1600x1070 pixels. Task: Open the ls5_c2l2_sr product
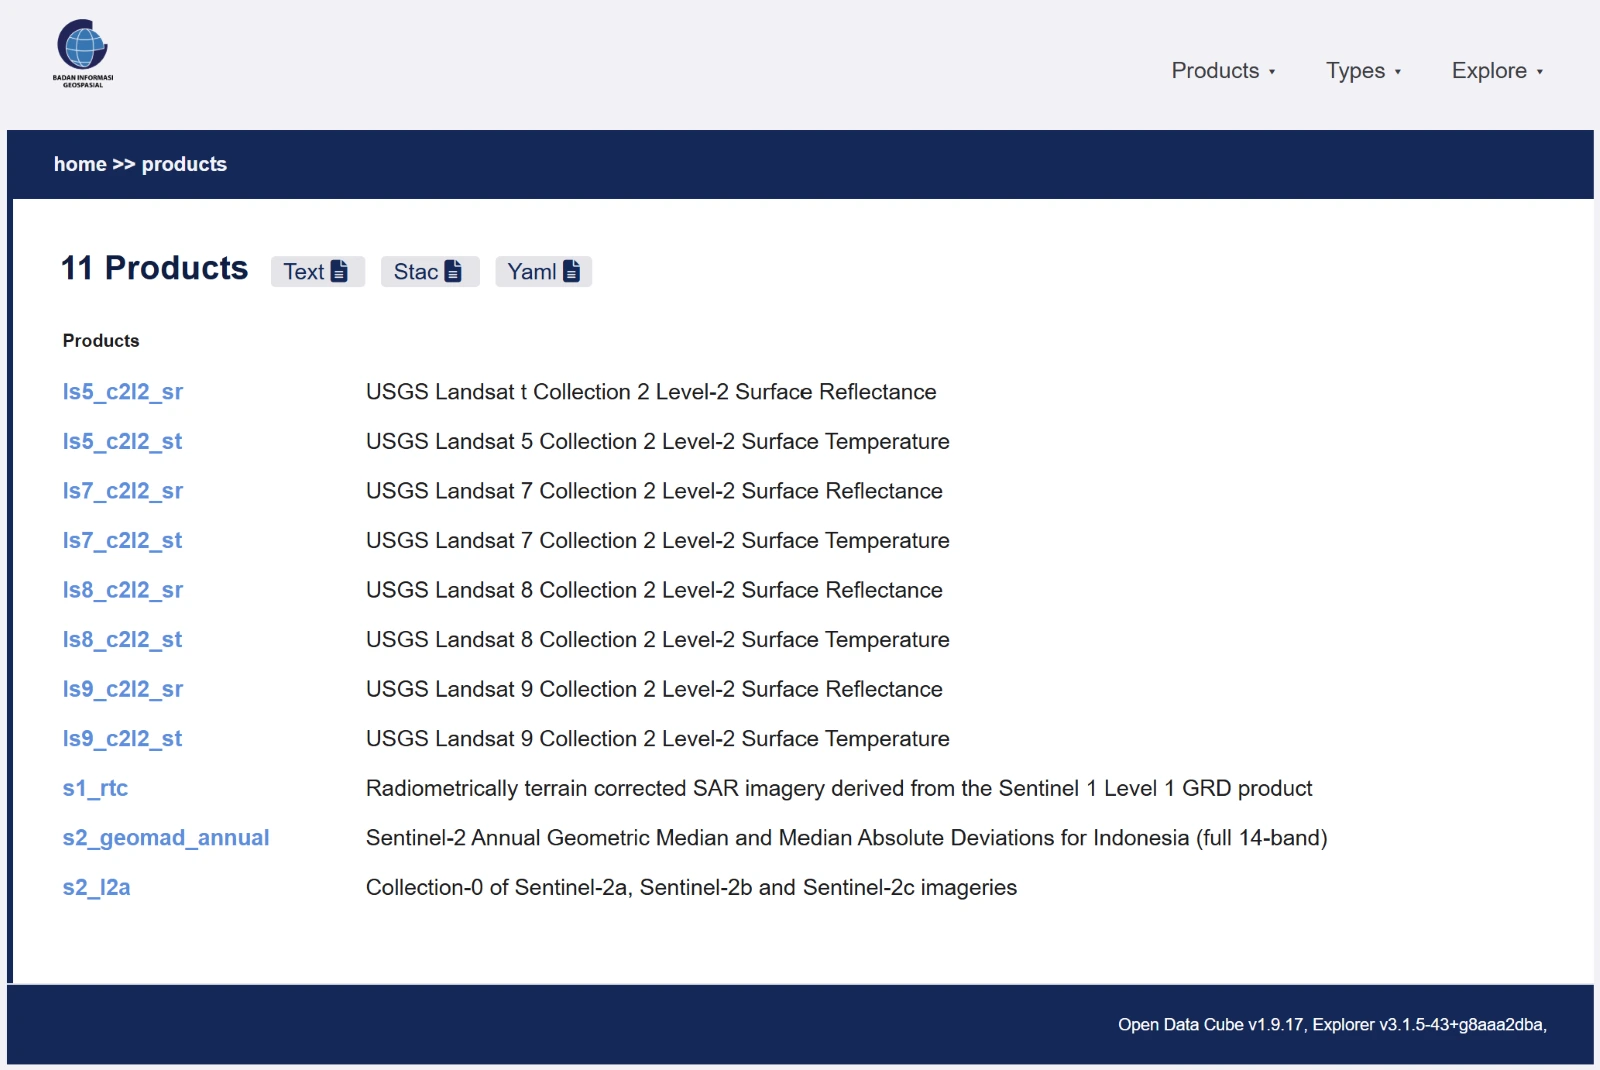[123, 392]
